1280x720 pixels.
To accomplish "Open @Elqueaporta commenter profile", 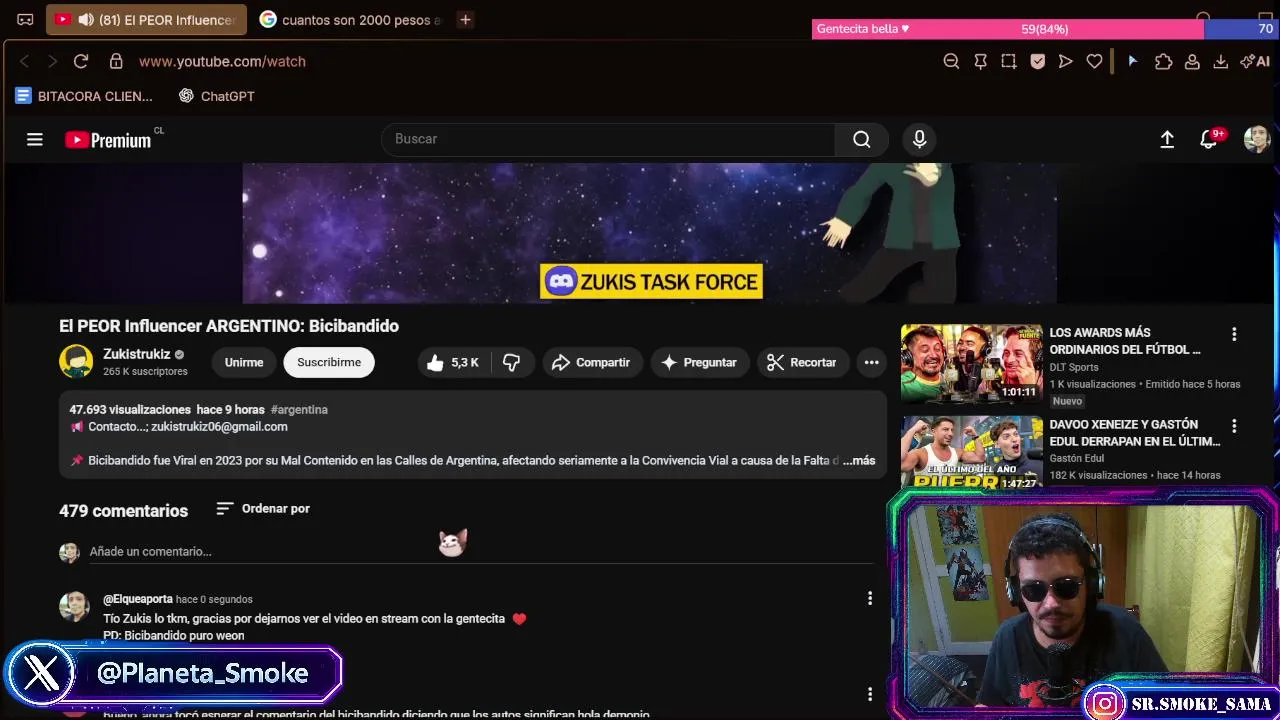I will click(x=138, y=599).
